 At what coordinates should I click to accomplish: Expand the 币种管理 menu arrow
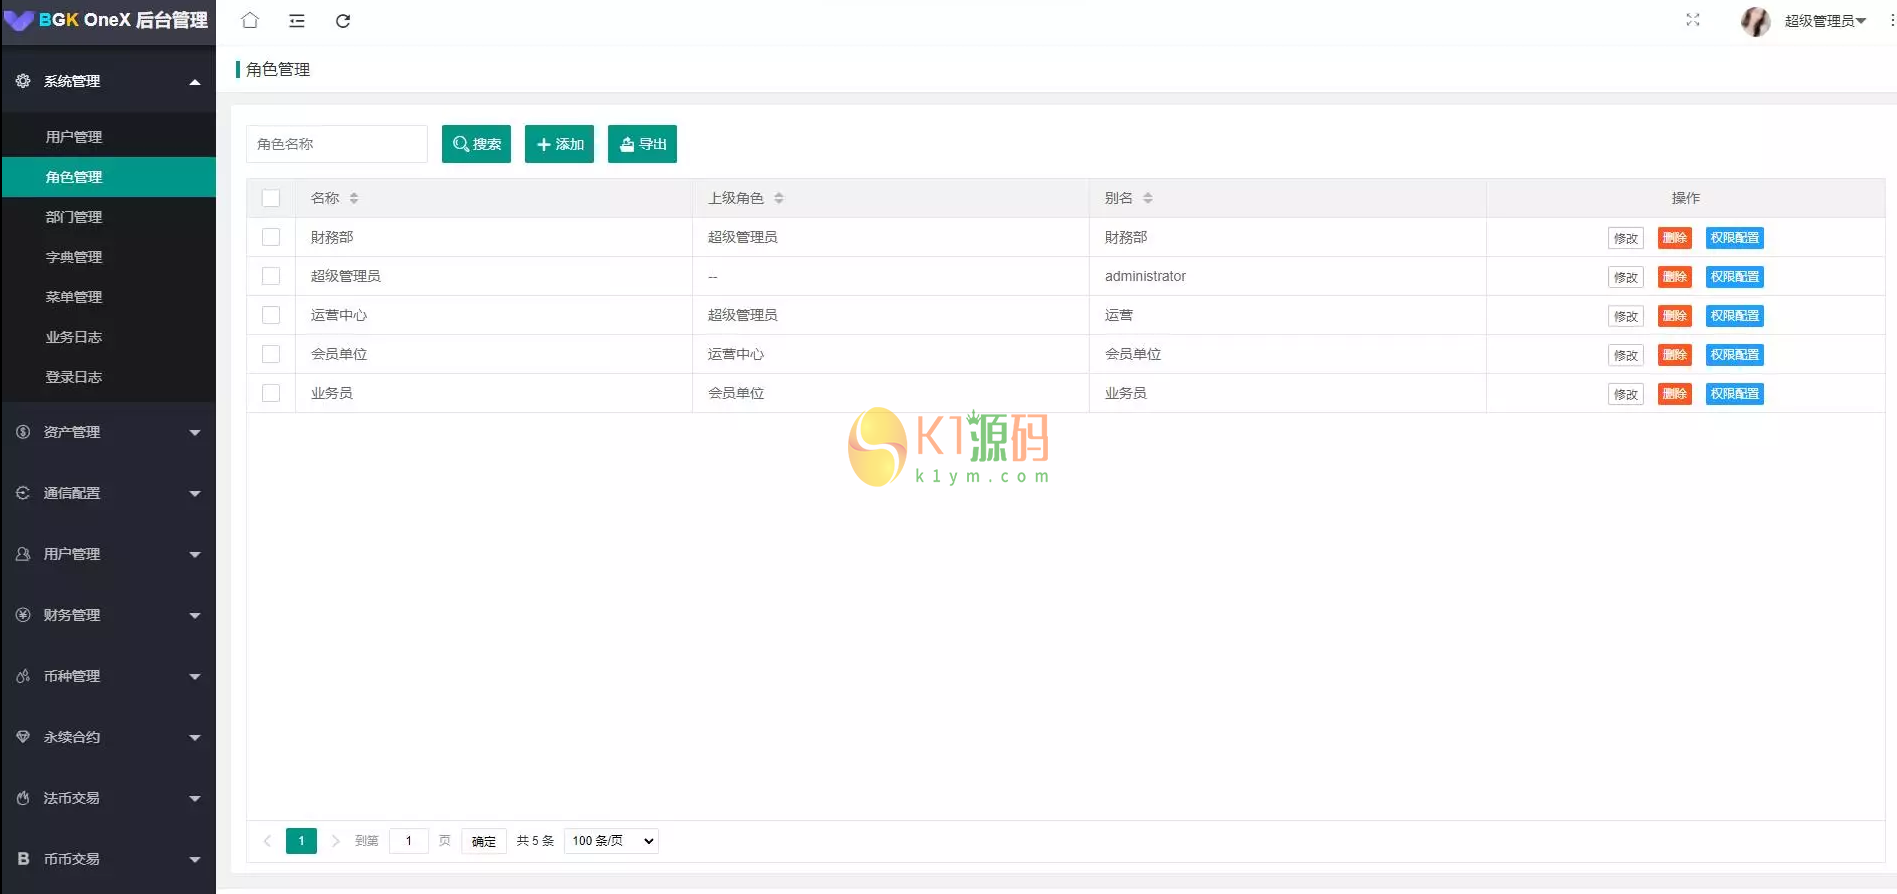click(x=195, y=677)
